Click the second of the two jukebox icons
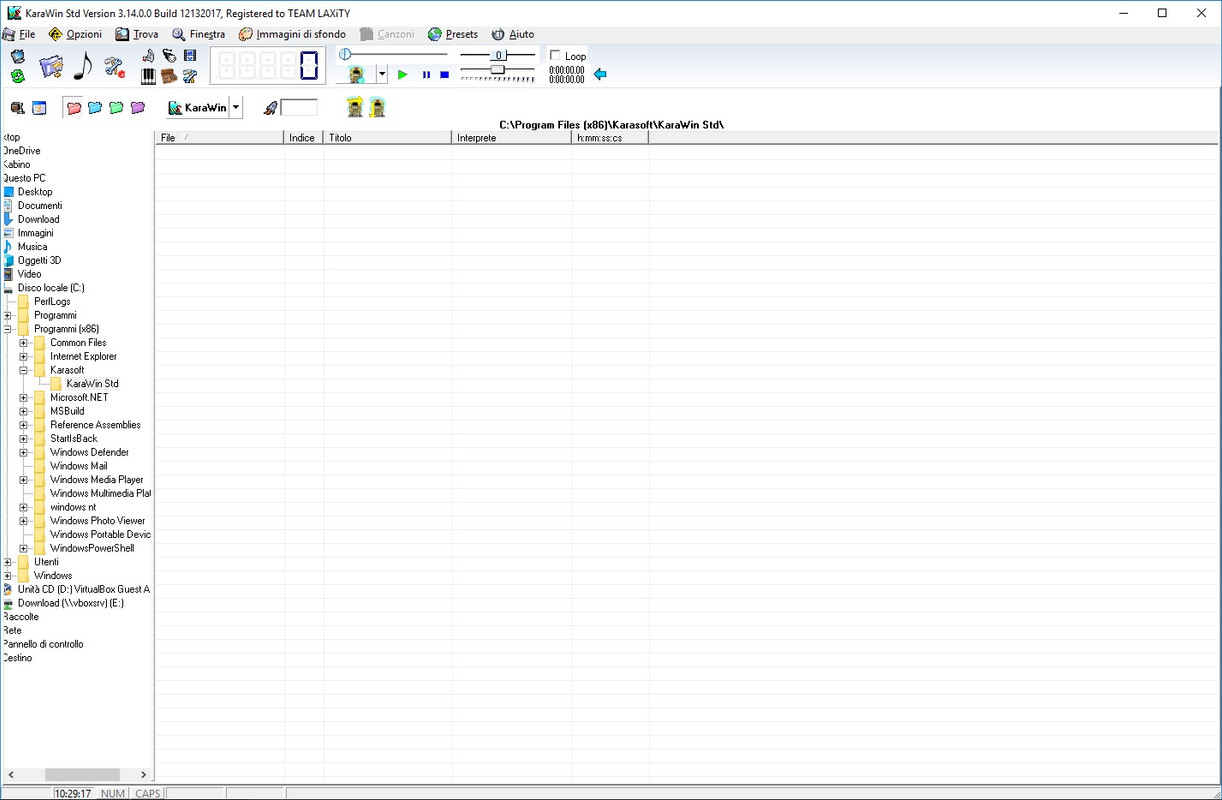The width and height of the screenshot is (1222, 800). [x=377, y=107]
